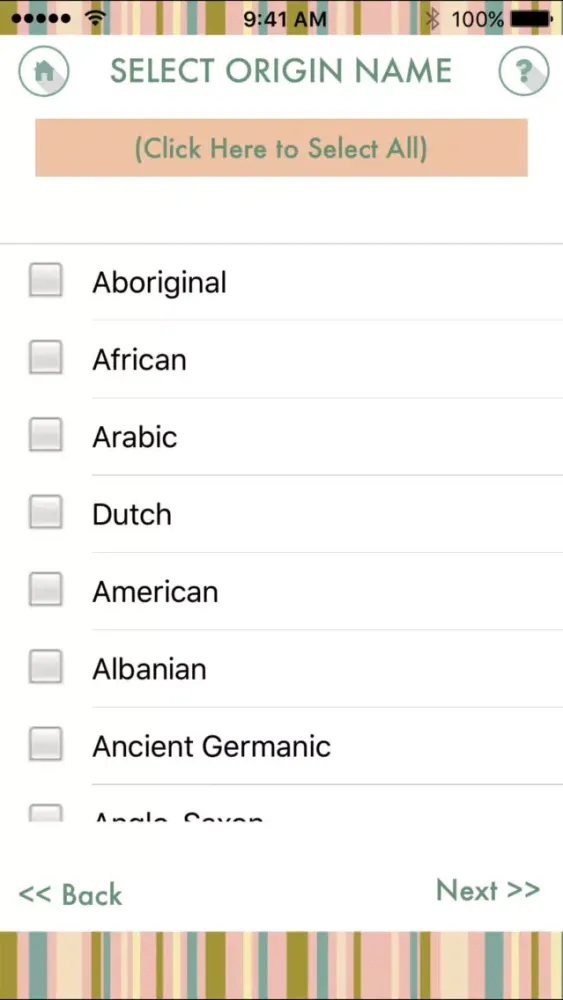Image resolution: width=563 pixels, height=1000 pixels.
Task: Open the help question mark icon
Action: [x=523, y=71]
